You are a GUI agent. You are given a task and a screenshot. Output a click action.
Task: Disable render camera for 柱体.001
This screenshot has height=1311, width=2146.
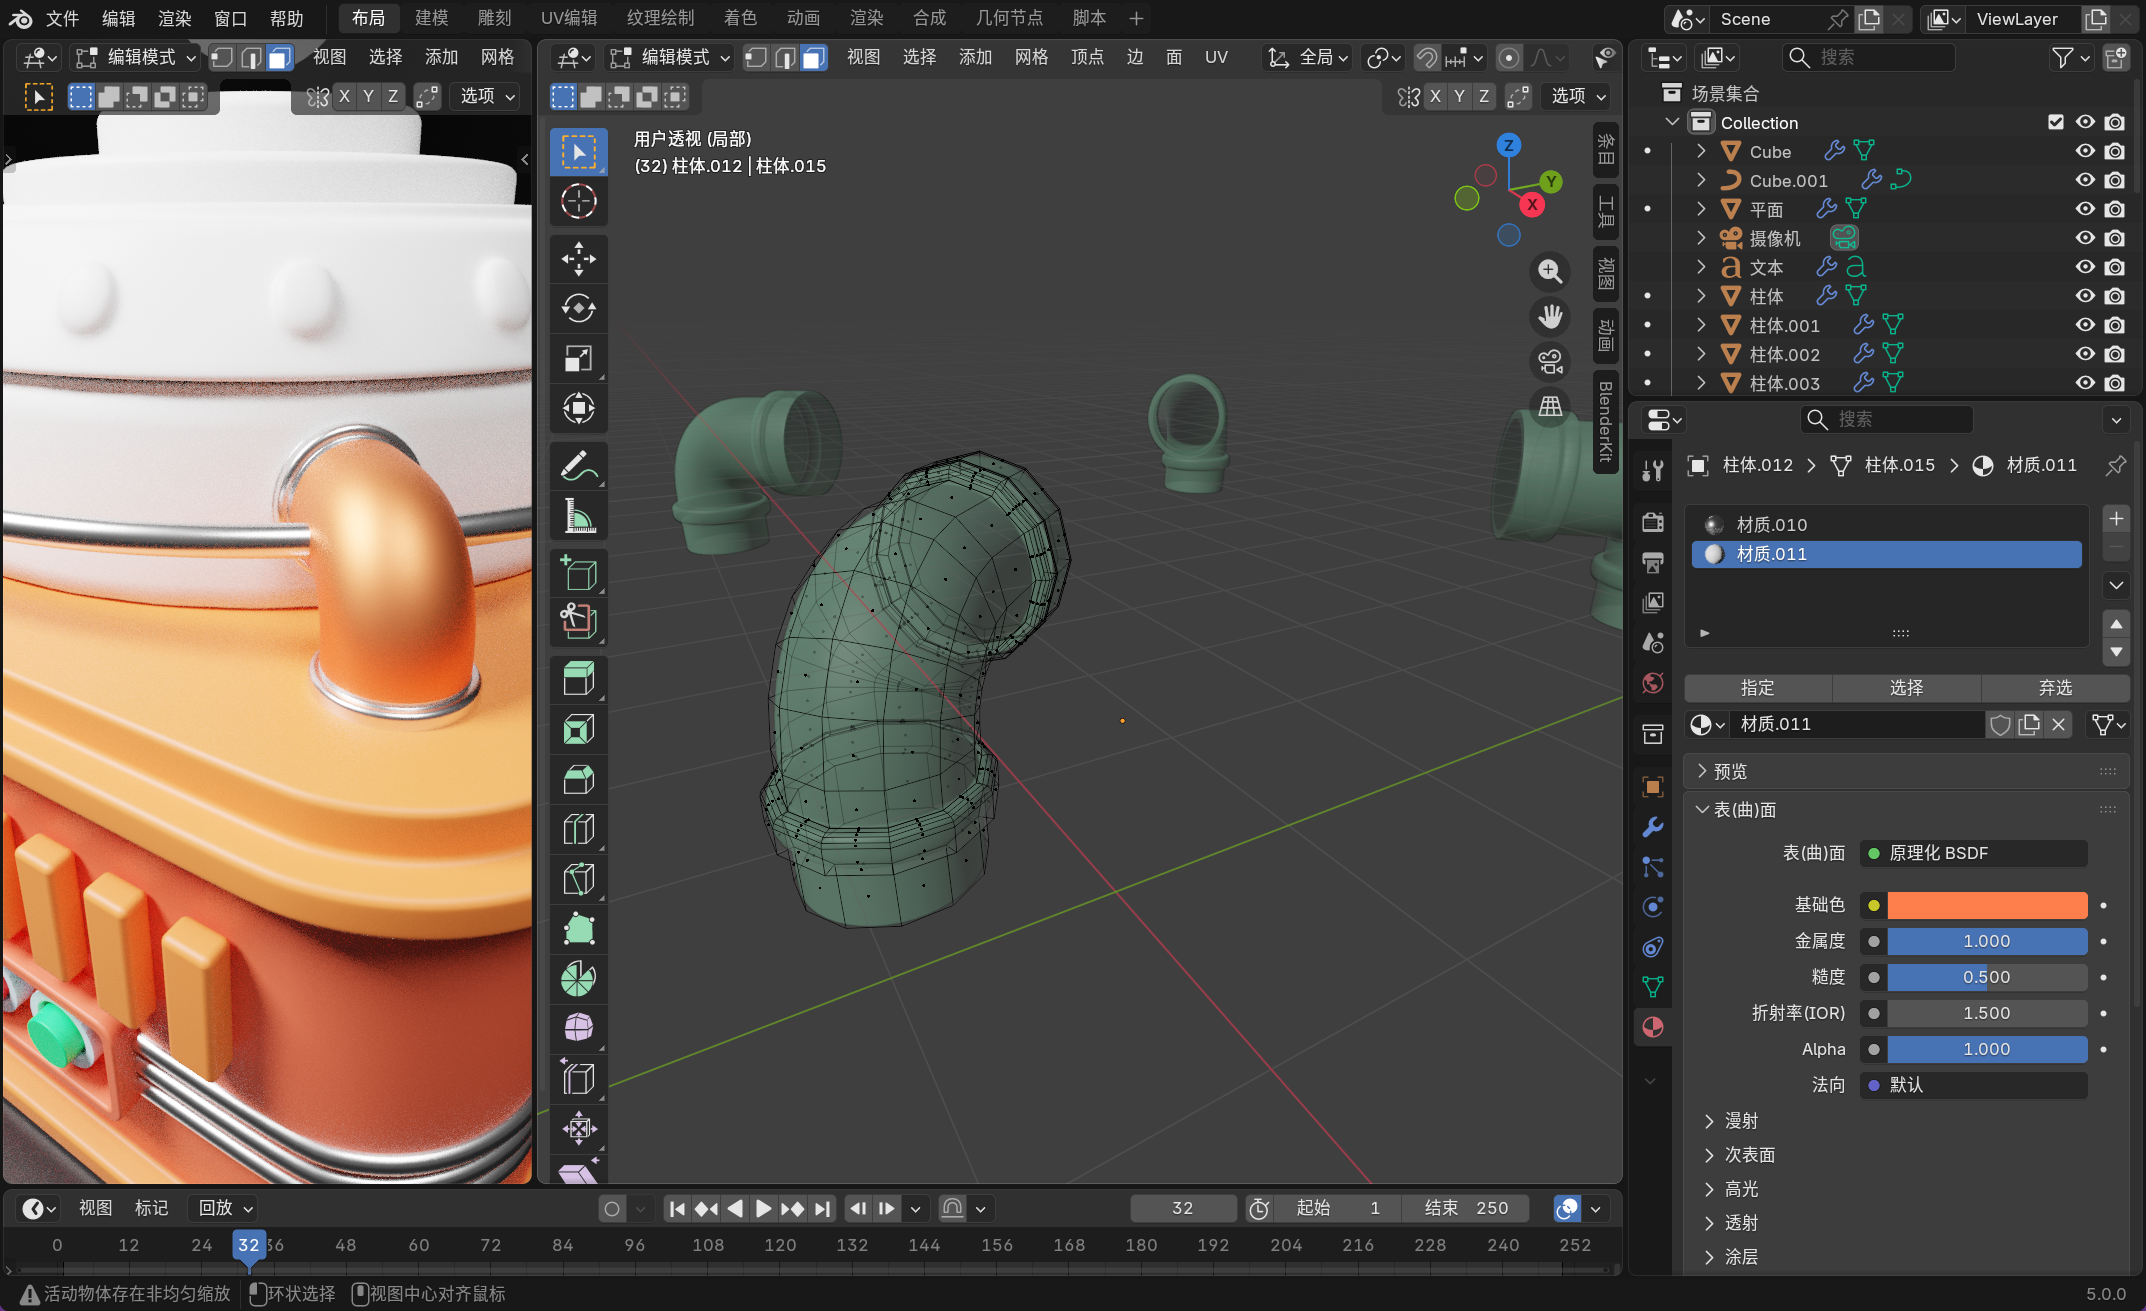[2115, 325]
